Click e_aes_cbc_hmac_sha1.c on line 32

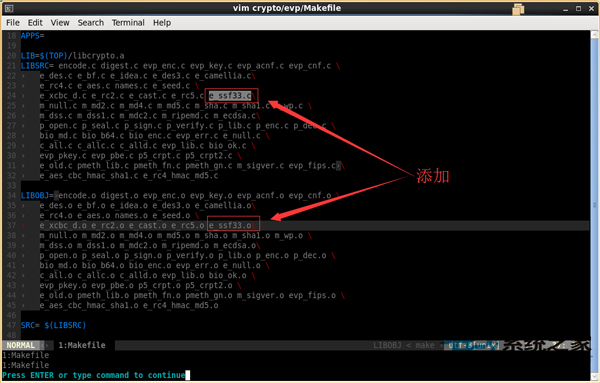(89, 175)
